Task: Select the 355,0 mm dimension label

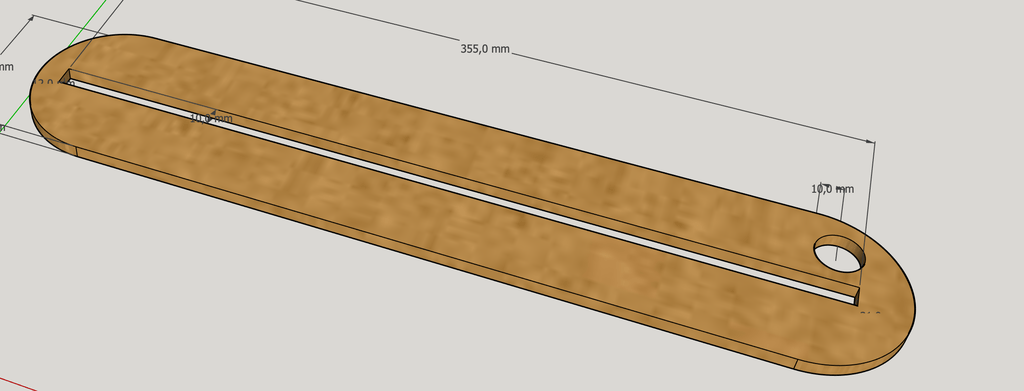Action: point(485,49)
